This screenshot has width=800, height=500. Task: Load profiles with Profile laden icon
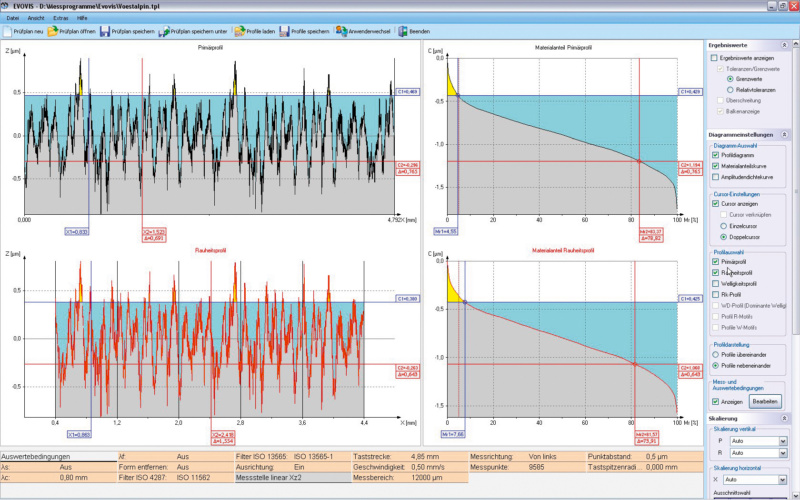[239, 31]
